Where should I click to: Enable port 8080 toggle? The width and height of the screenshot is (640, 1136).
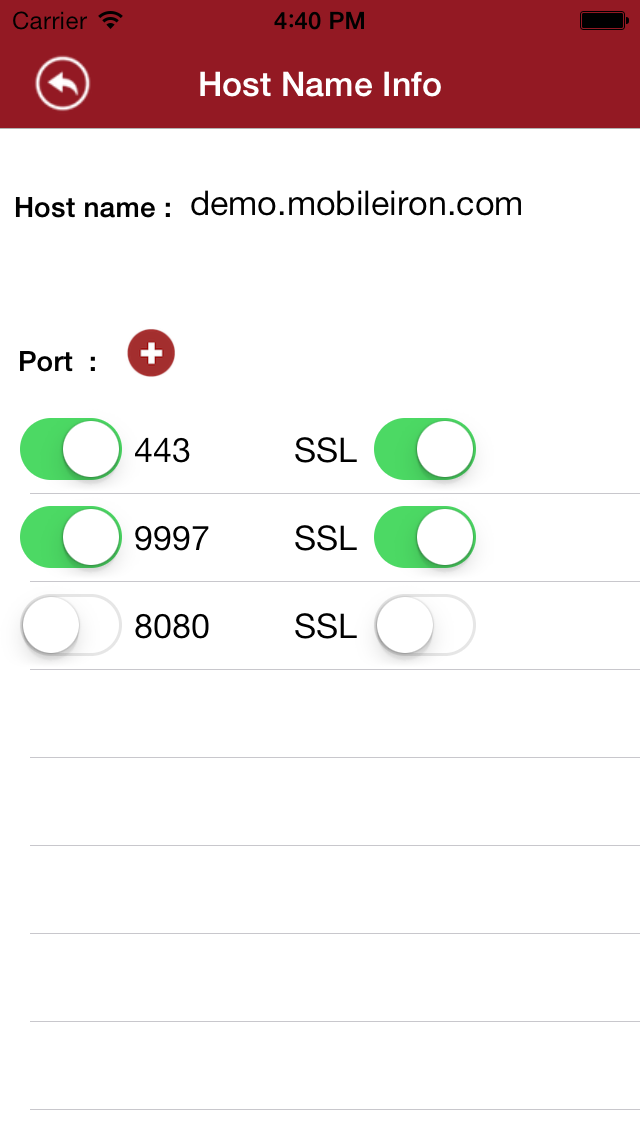point(70,625)
